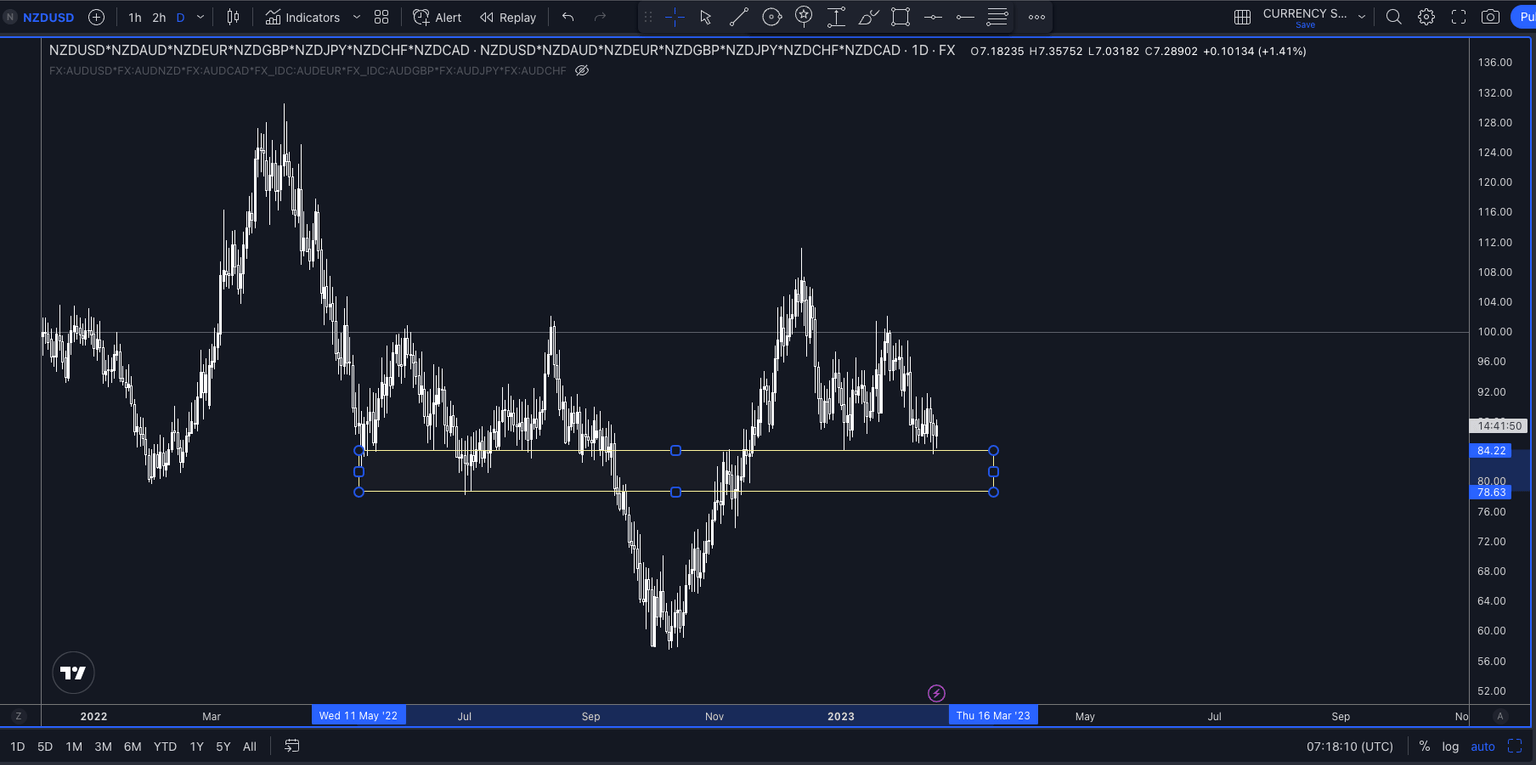
Task: Select the Trend Line drawing tool
Action: click(x=740, y=17)
